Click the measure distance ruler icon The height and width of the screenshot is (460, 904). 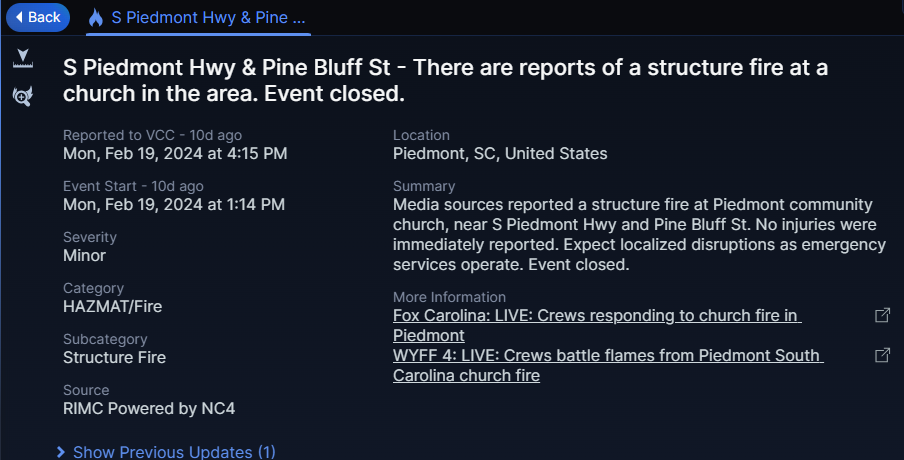click(21, 61)
